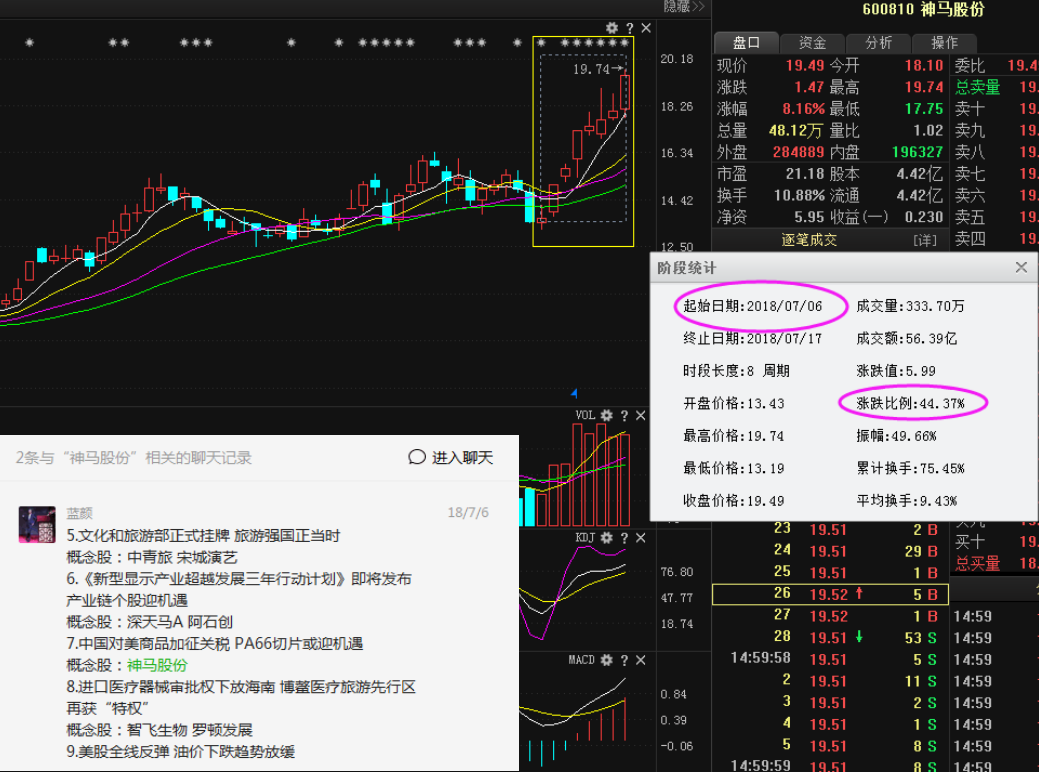Image resolution: width=1039 pixels, height=772 pixels.
Task: Click 隐藏>> to hide the side panel
Action: (684, 7)
